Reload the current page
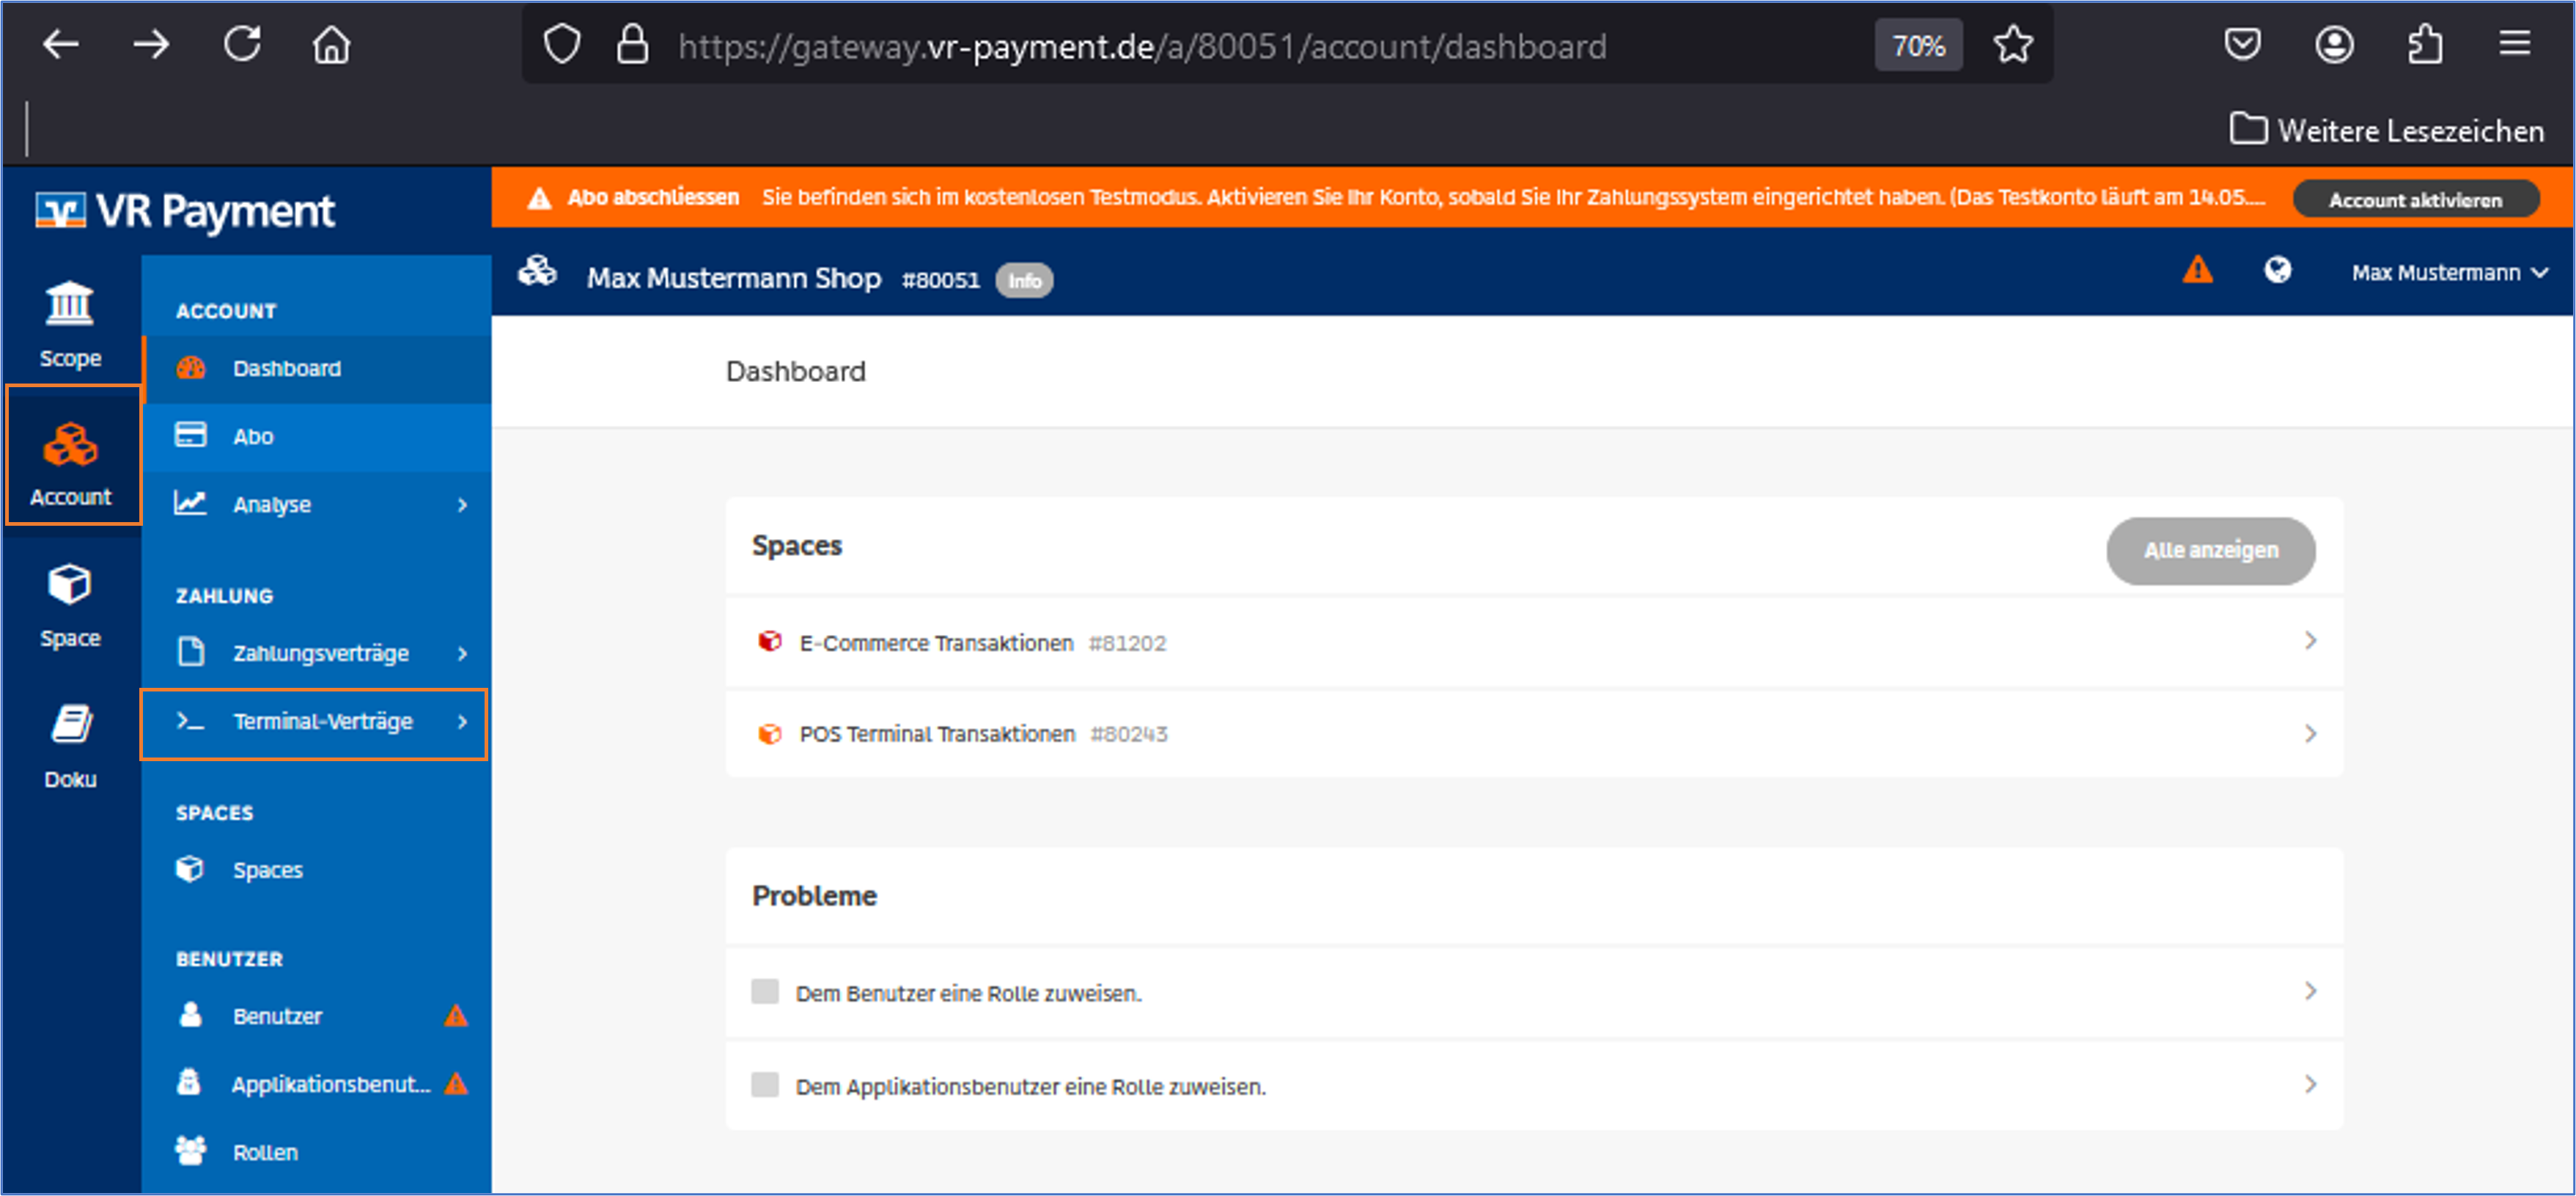Screen dimensions: 2576x1196 click(x=242, y=45)
